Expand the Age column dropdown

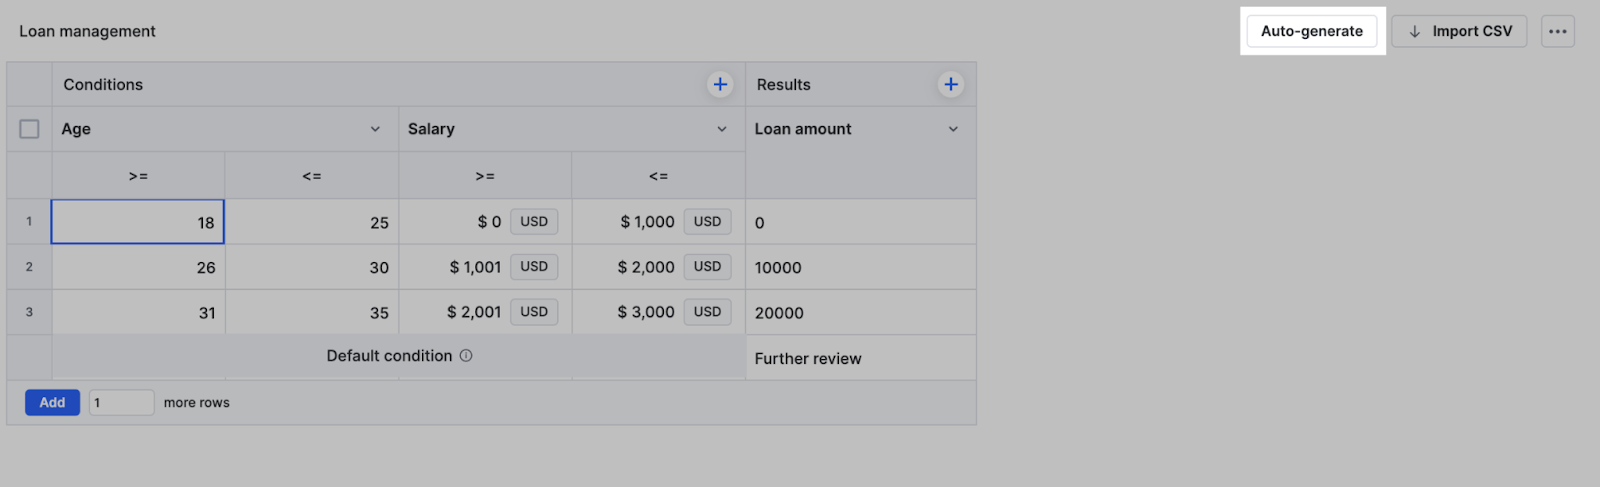coord(375,129)
